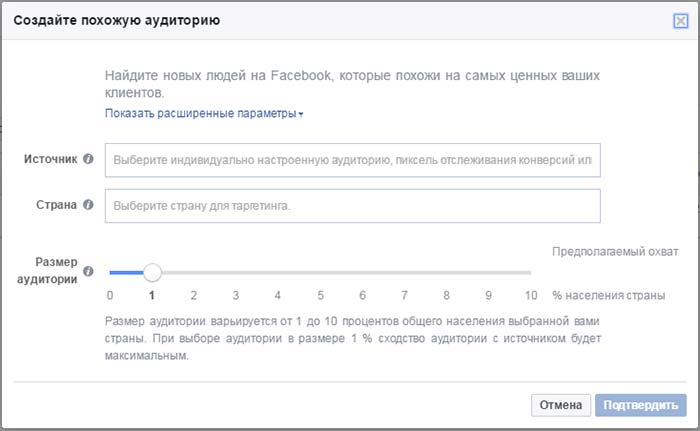Close the dialog with the X icon
700x431 pixels.
(x=680, y=20)
